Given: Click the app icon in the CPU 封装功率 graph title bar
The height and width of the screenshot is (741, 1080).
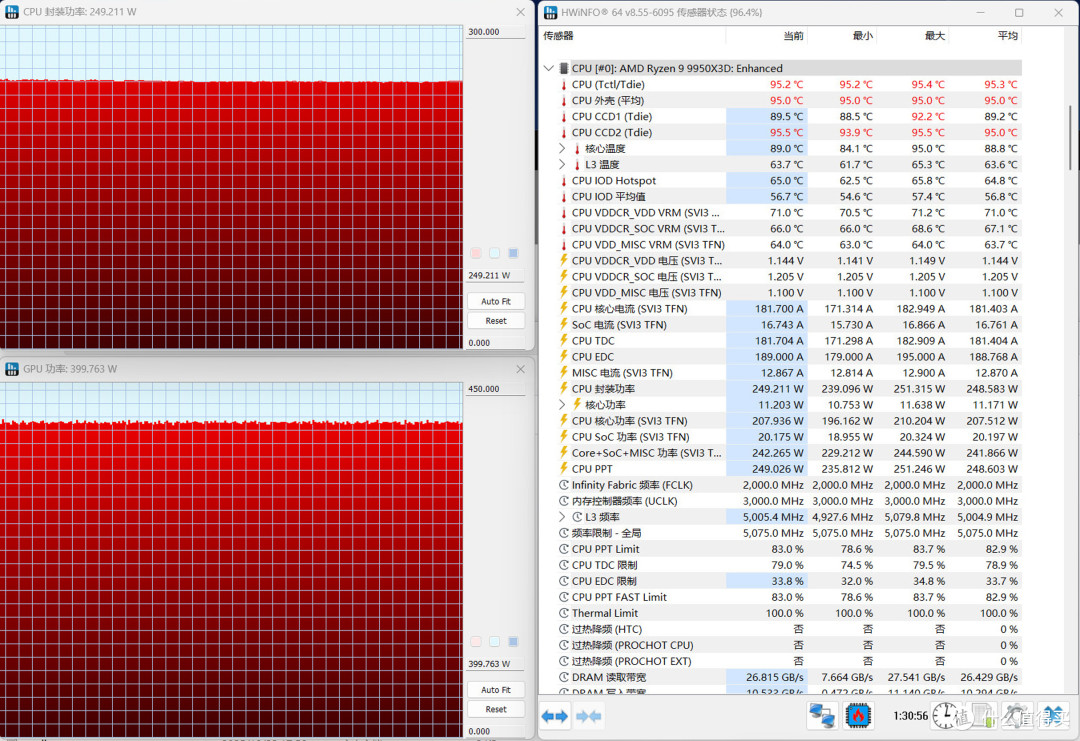Looking at the screenshot, I should pyautogui.click(x=12, y=12).
